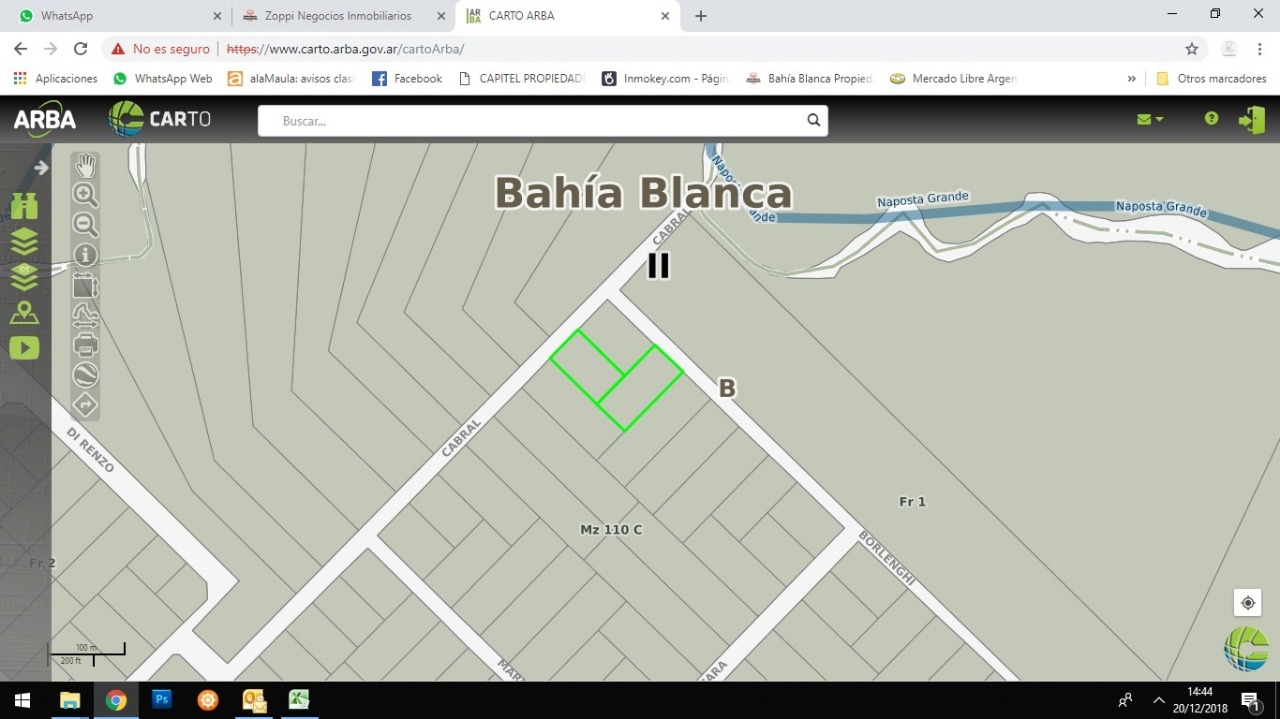Viewport: 1280px width, 719px height.
Task: Open Excel from the taskbar
Action: coord(299,700)
